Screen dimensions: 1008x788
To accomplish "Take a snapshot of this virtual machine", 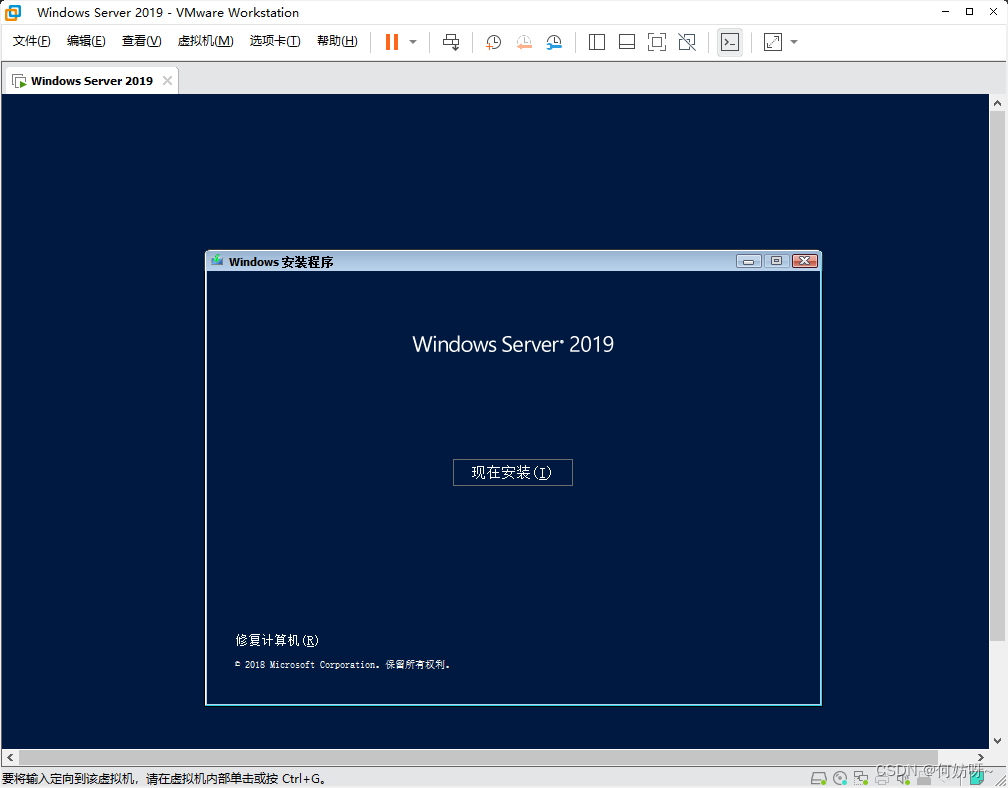I will coord(494,42).
